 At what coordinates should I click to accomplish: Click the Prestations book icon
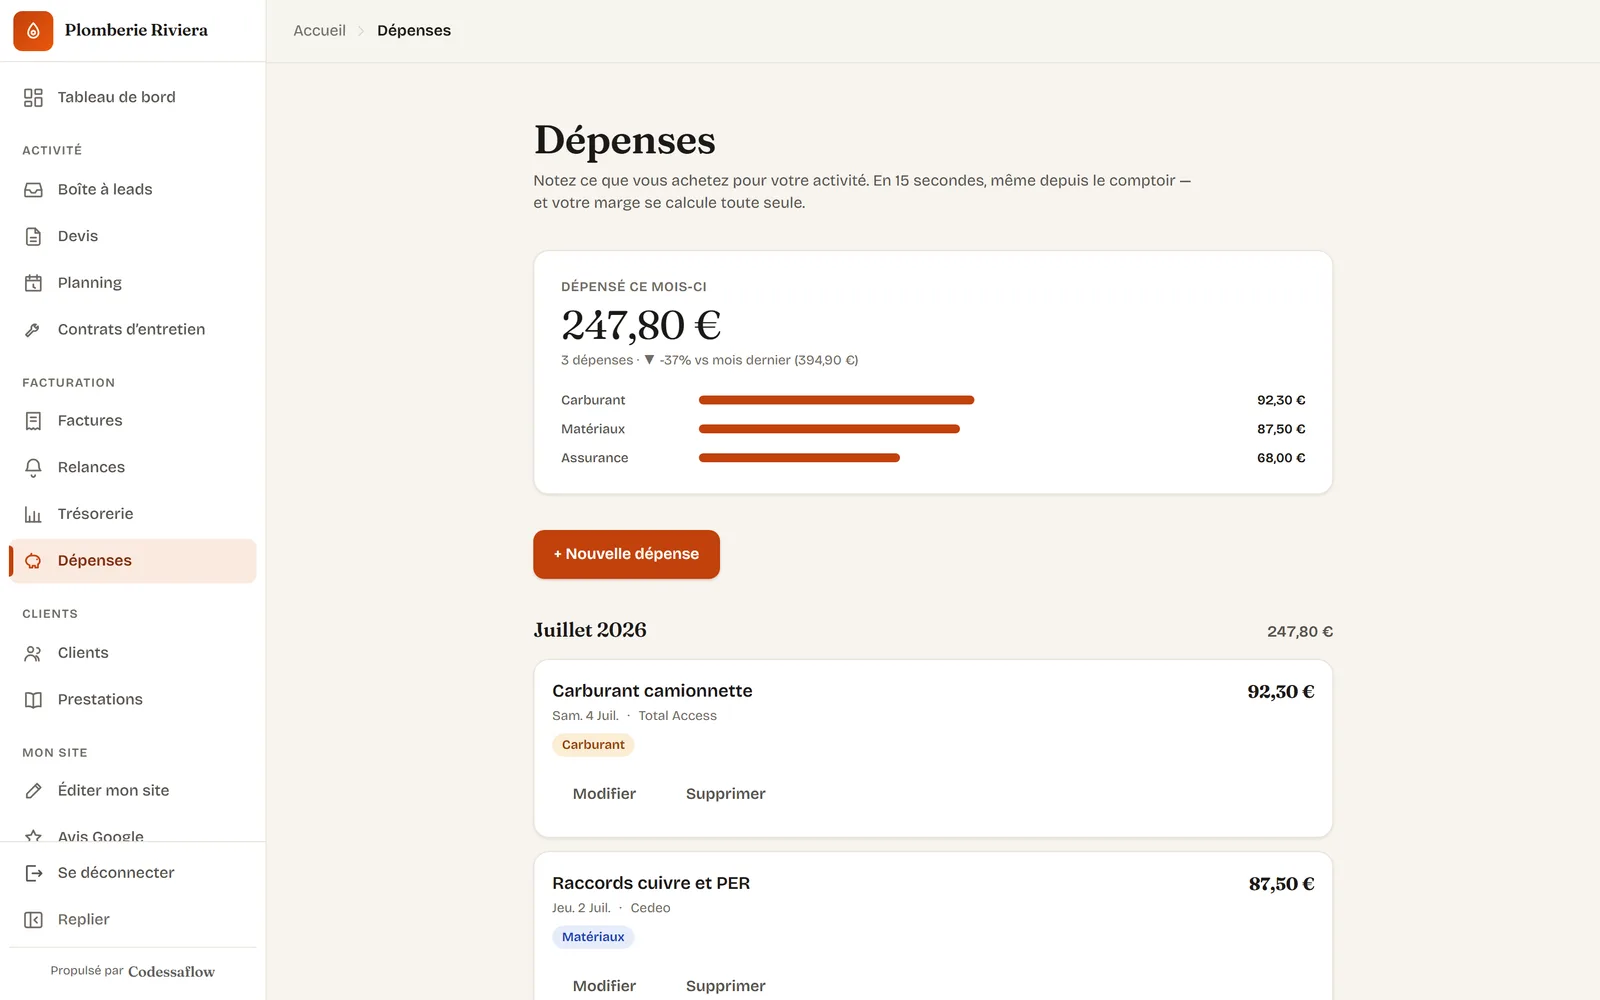[x=33, y=700]
